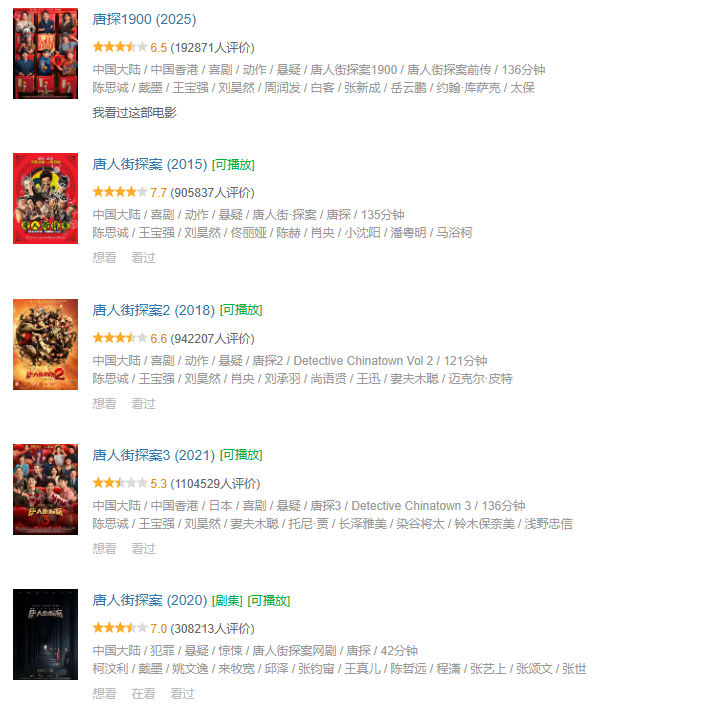Mark 唐人街探案 (2015) as 看过

point(143,258)
